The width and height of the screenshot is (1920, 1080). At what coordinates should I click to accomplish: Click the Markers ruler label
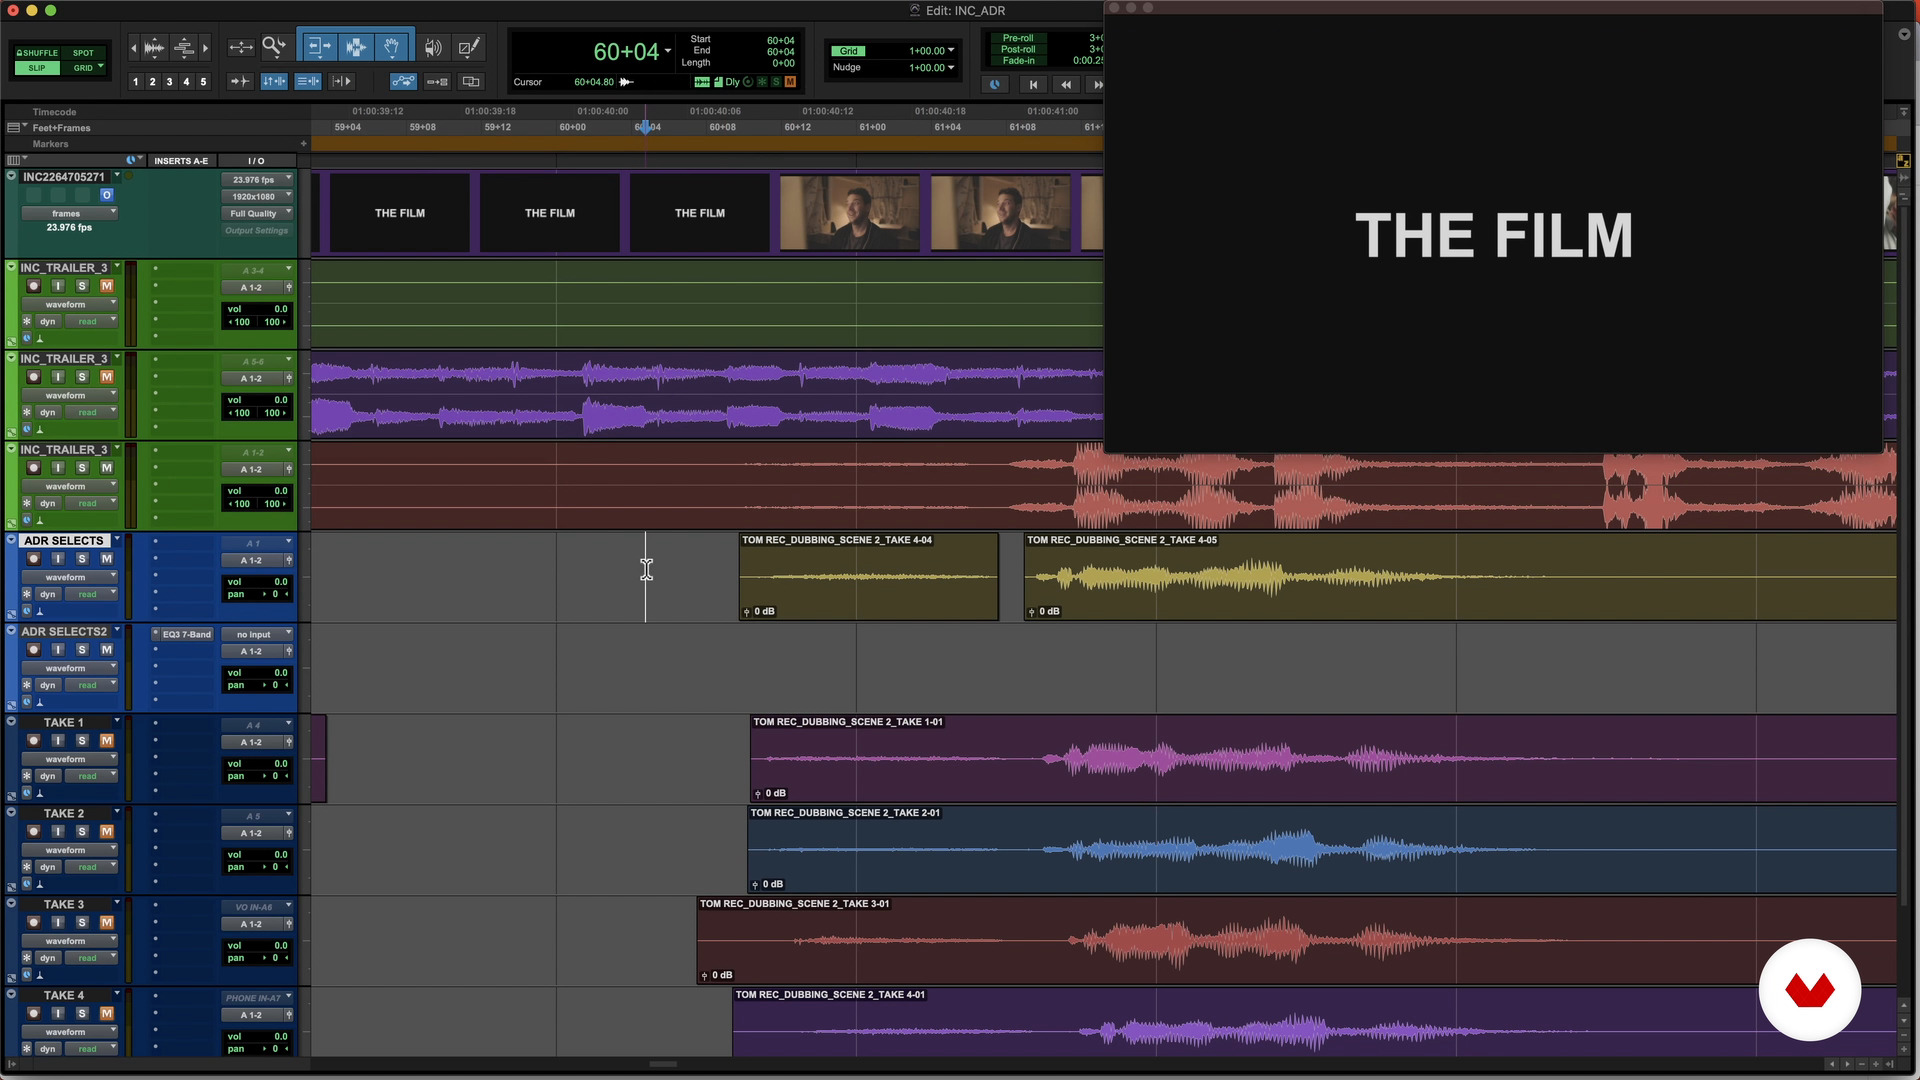(50, 144)
